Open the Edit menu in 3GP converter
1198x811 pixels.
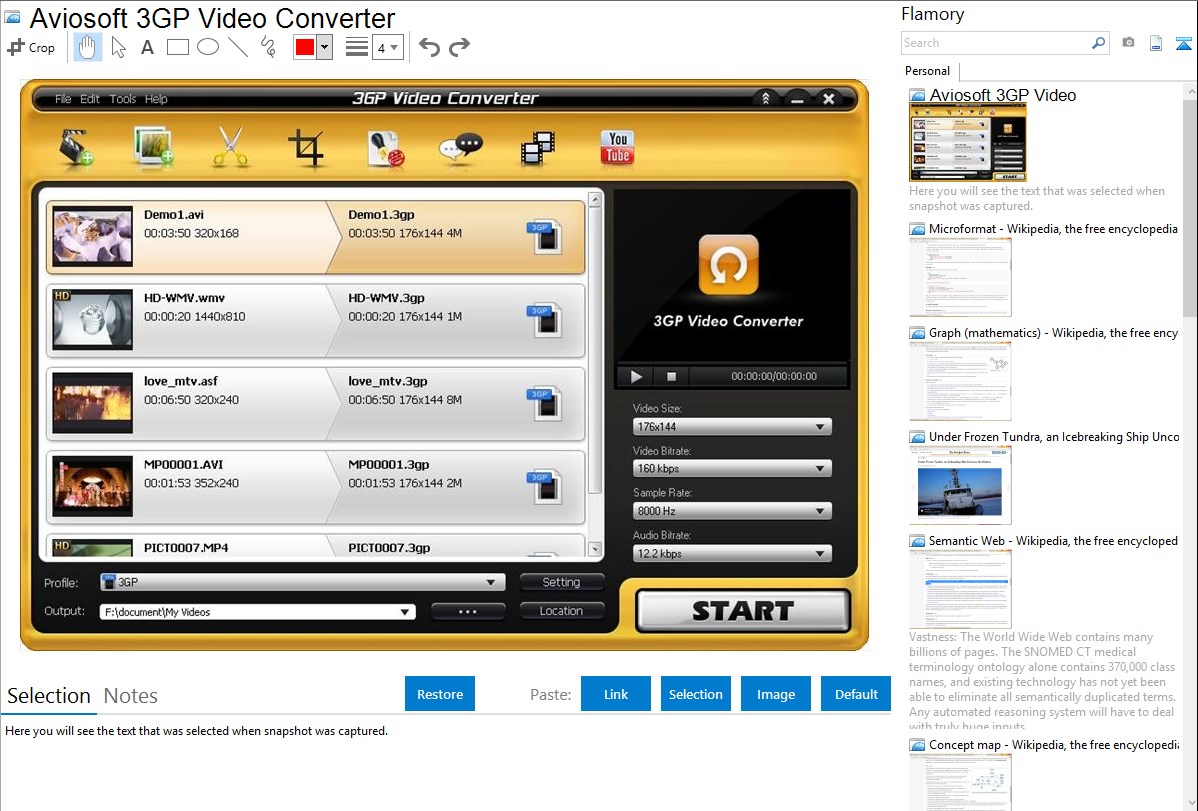pyautogui.click(x=89, y=99)
